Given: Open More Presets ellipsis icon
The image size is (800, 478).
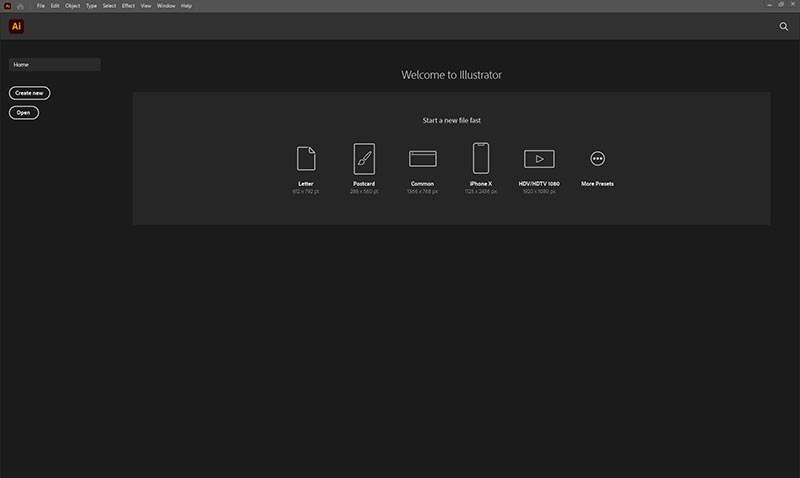Looking at the screenshot, I should click(x=597, y=159).
